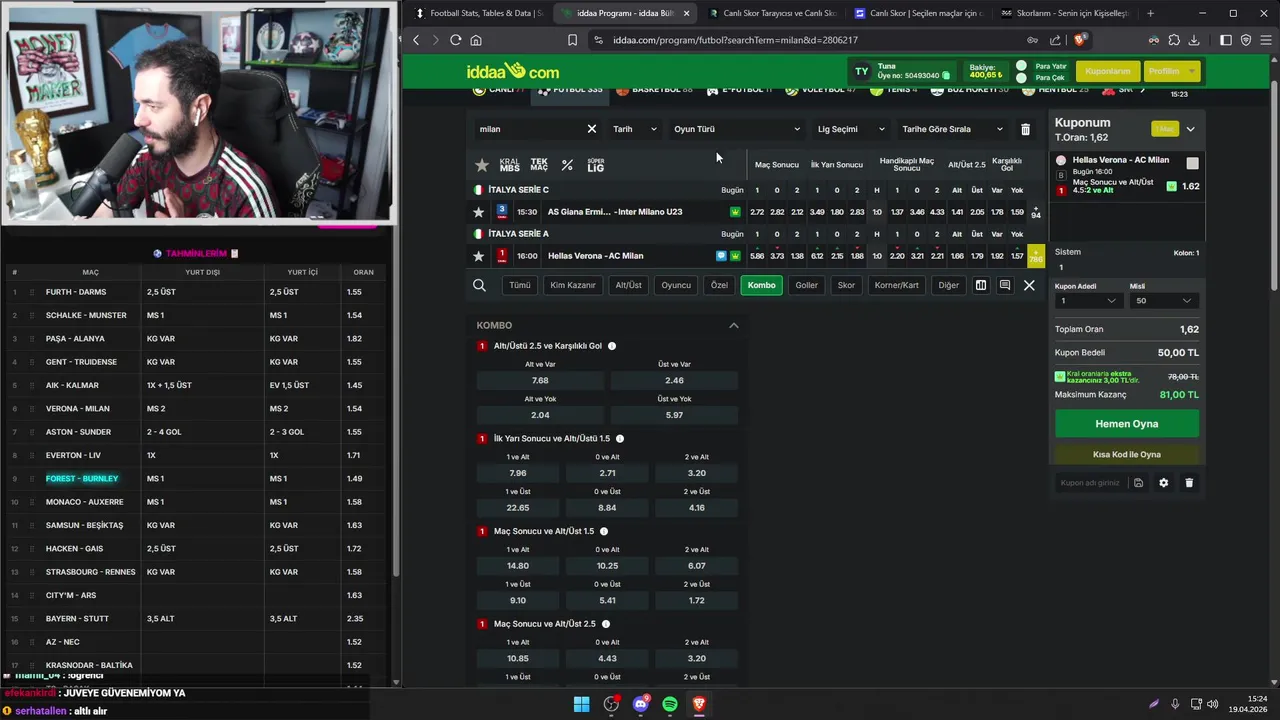
Task: Click the 'Kısa Kod ile Oyna' button
Action: (1127, 454)
